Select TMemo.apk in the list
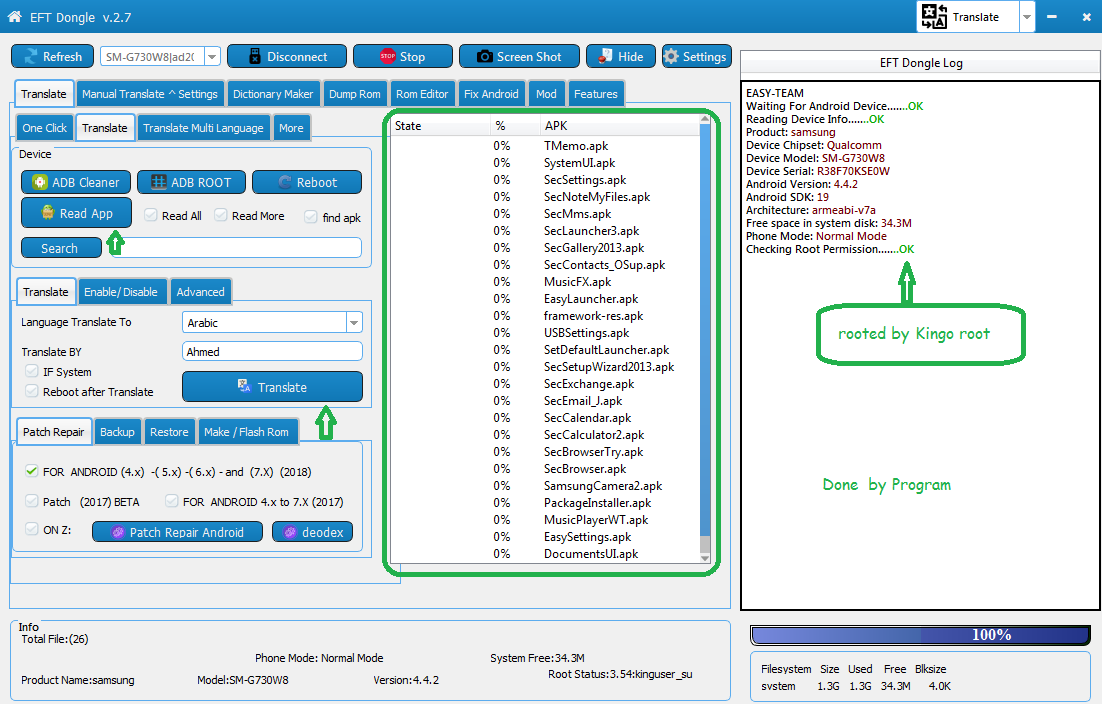The height and width of the screenshot is (704, 1102). tap(545, 146)
